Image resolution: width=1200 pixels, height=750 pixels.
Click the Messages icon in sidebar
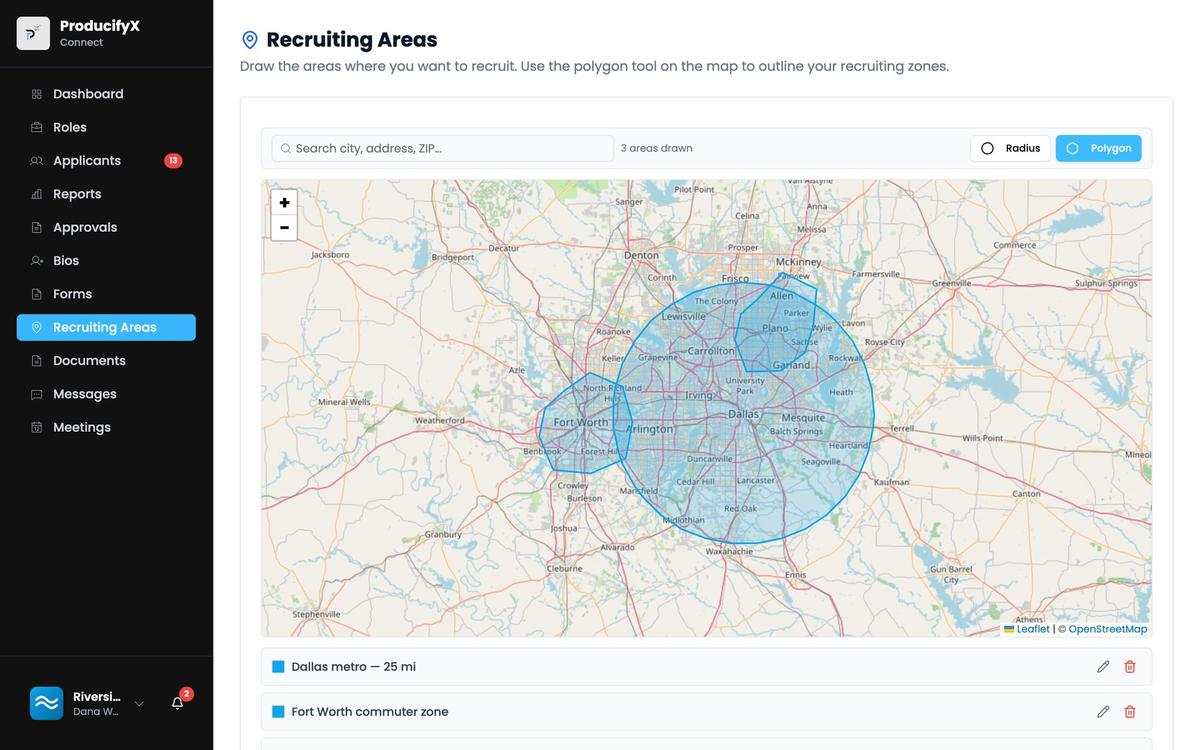coord(37,394)
